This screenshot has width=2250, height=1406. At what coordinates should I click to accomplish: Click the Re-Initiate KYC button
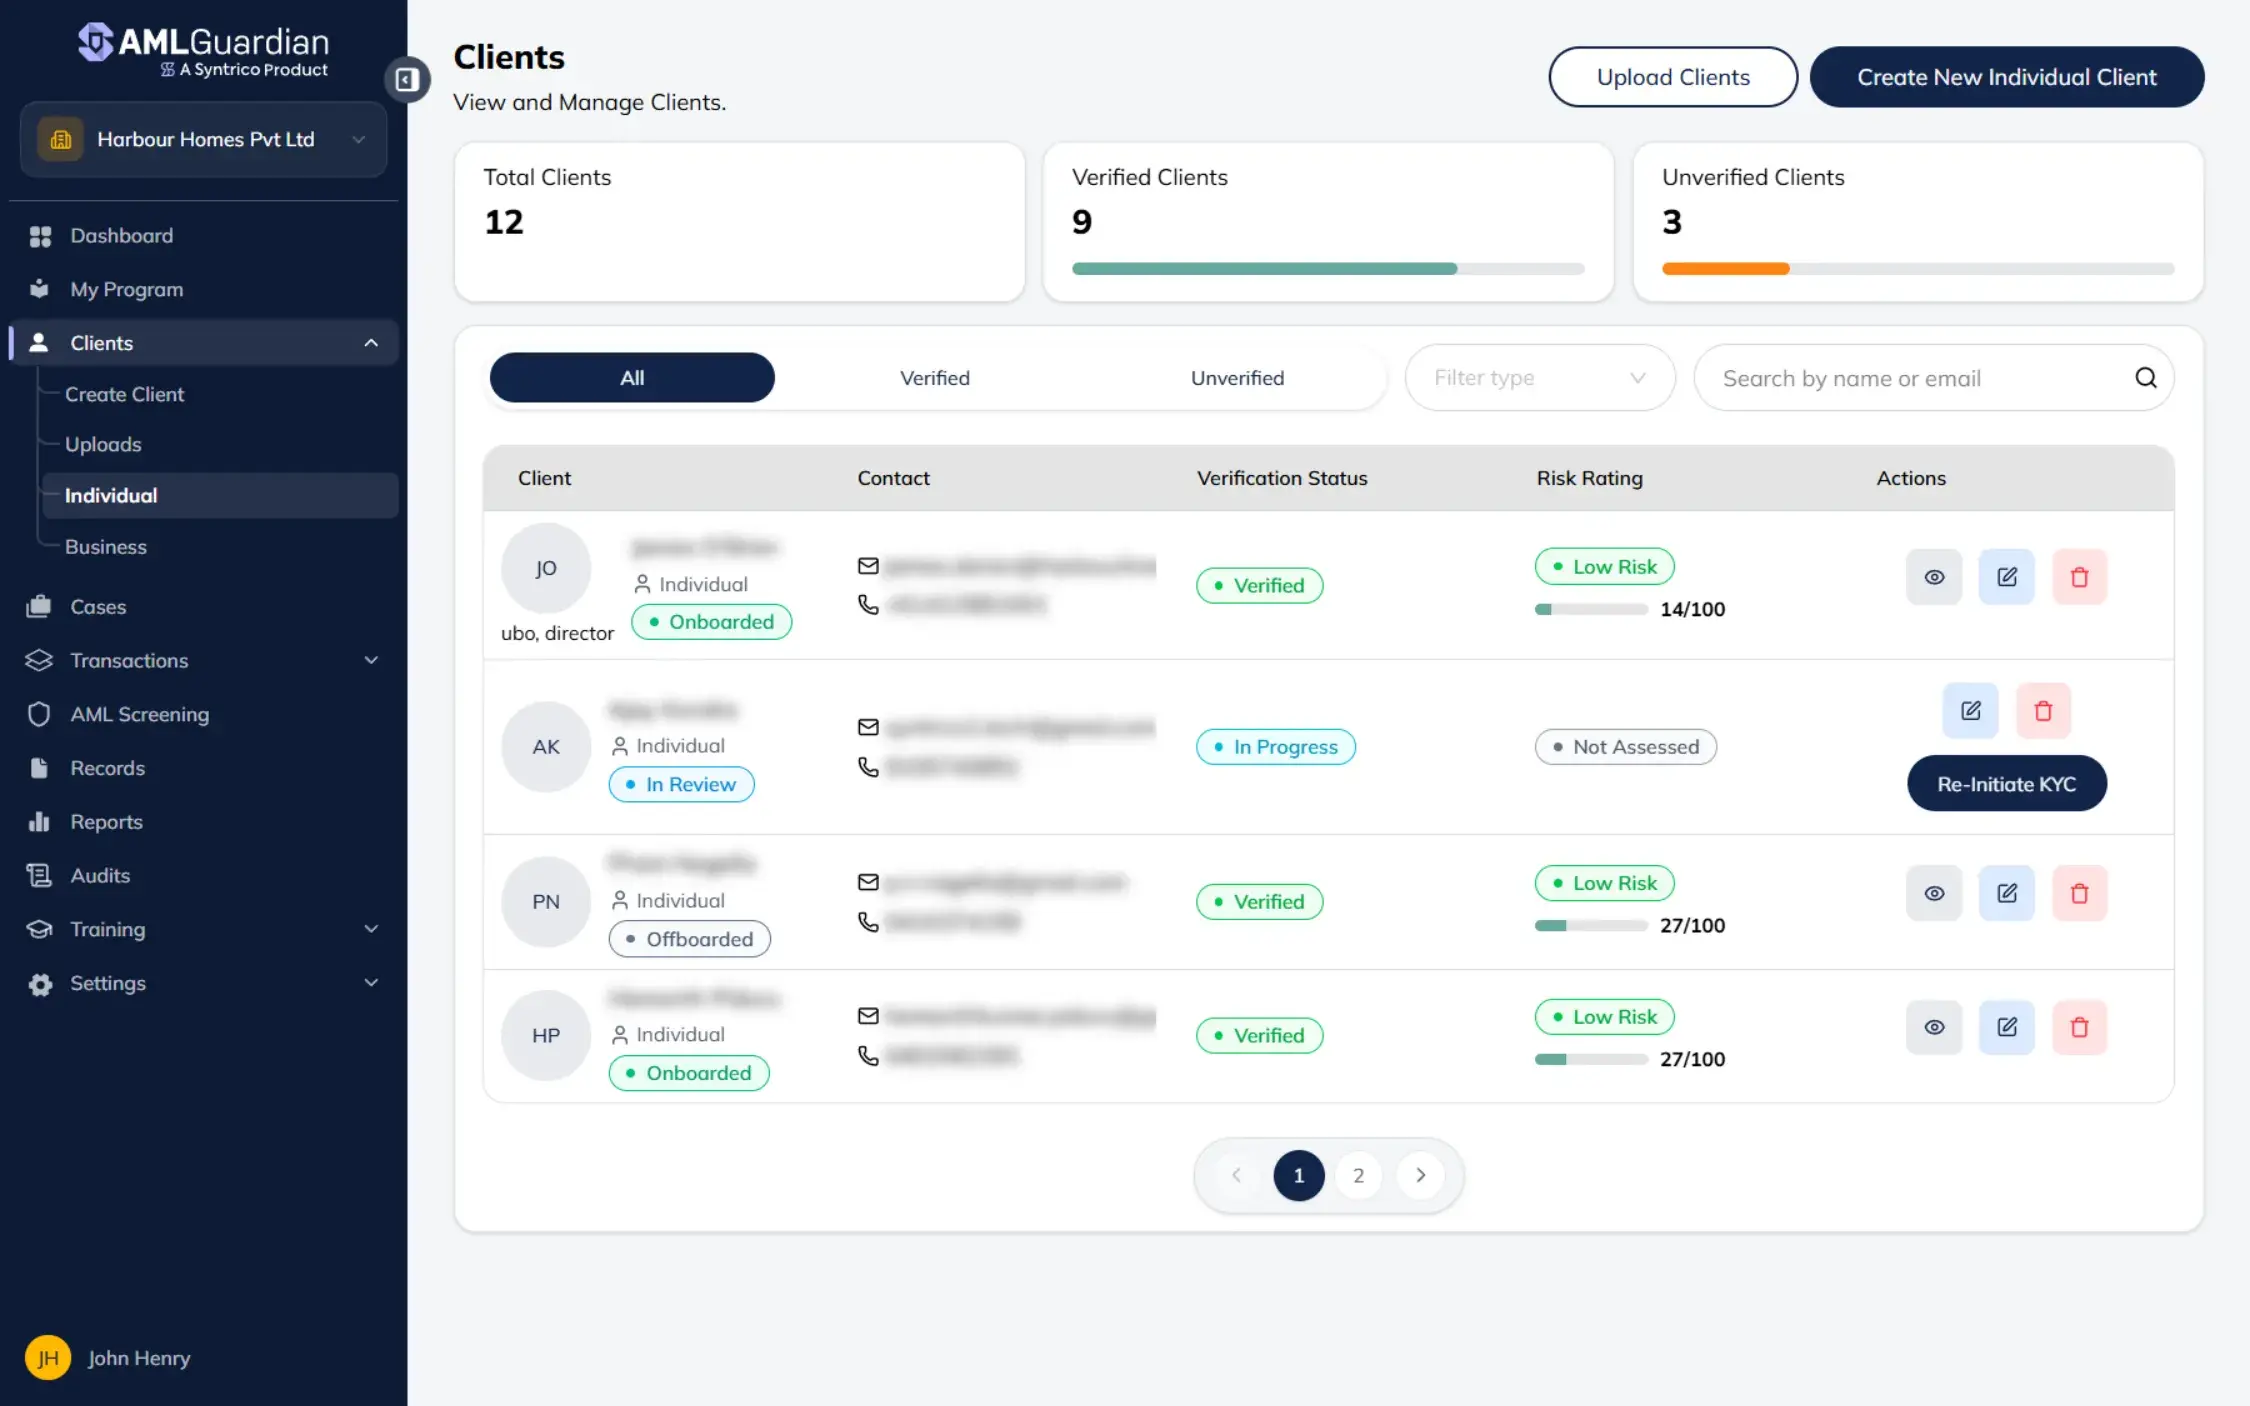(2006, 784)
